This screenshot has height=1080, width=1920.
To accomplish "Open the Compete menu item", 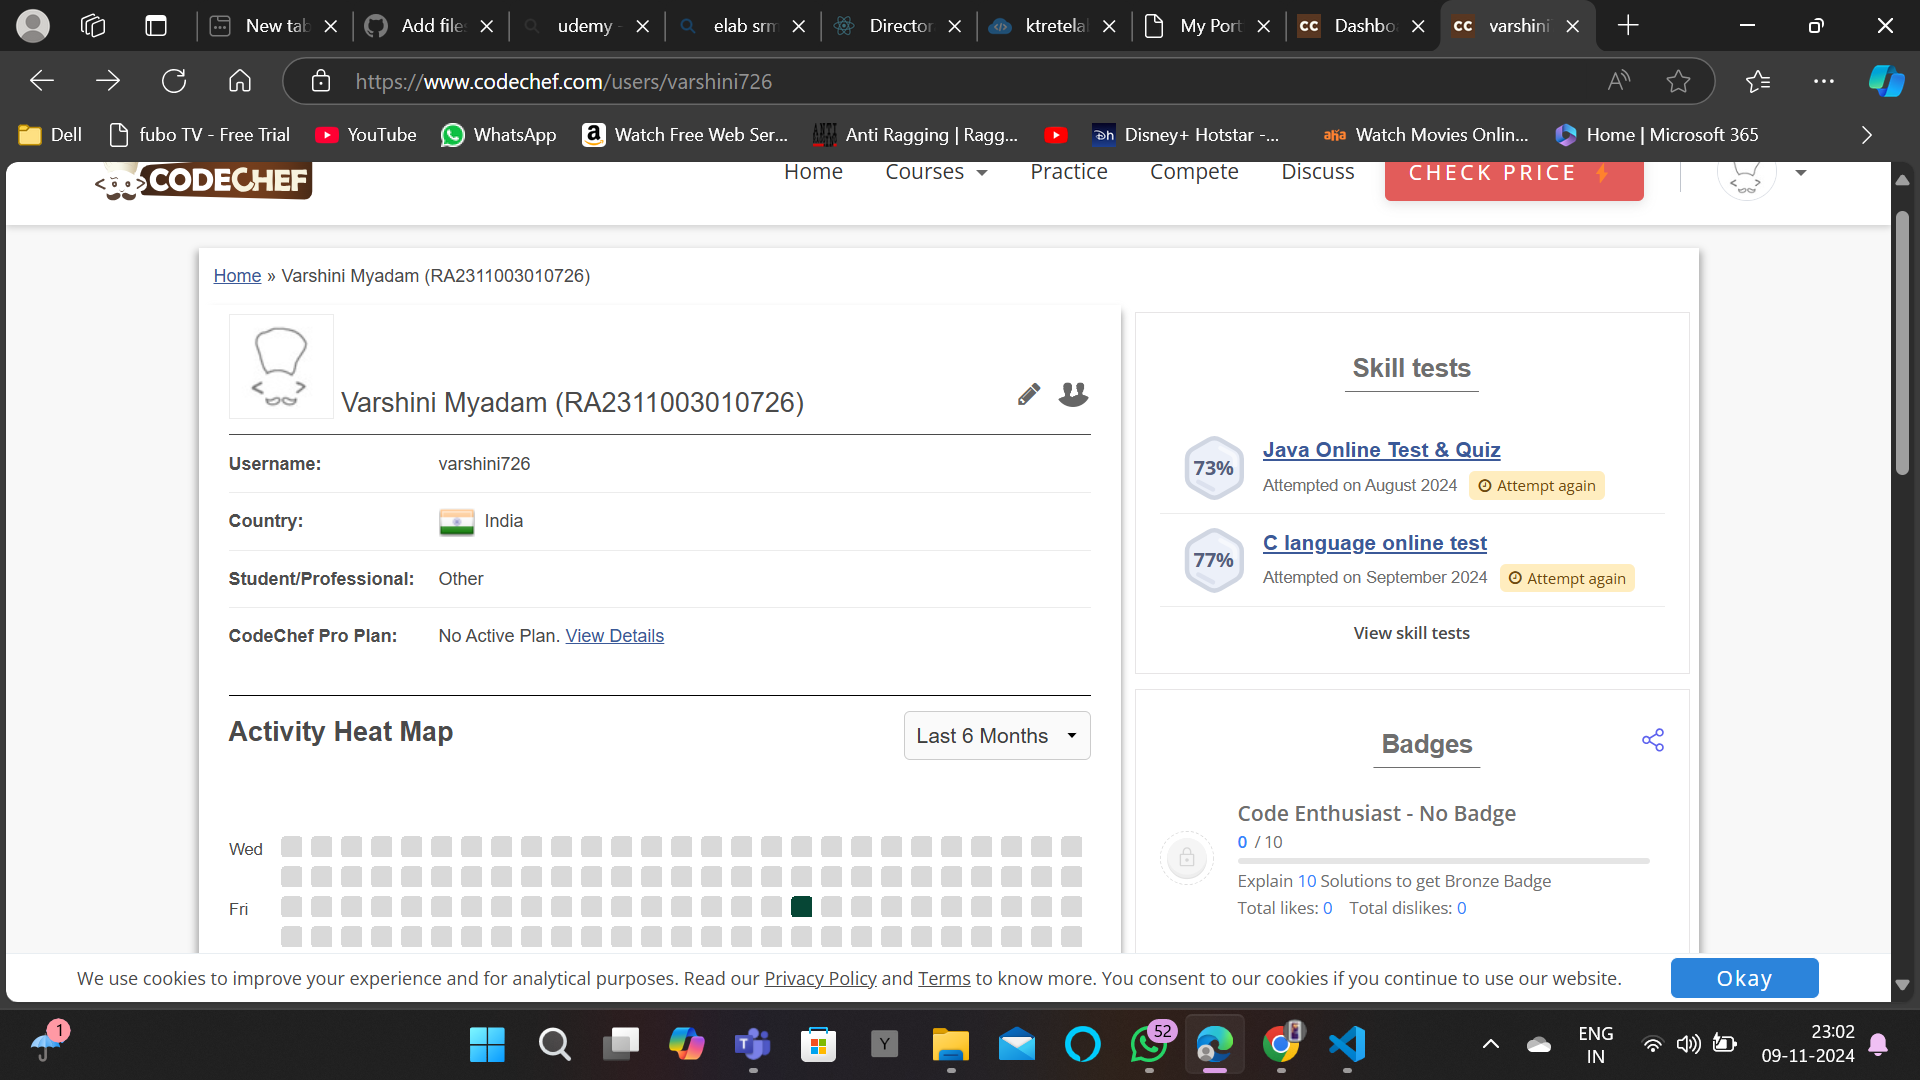I will click(x=1194, y=172).
